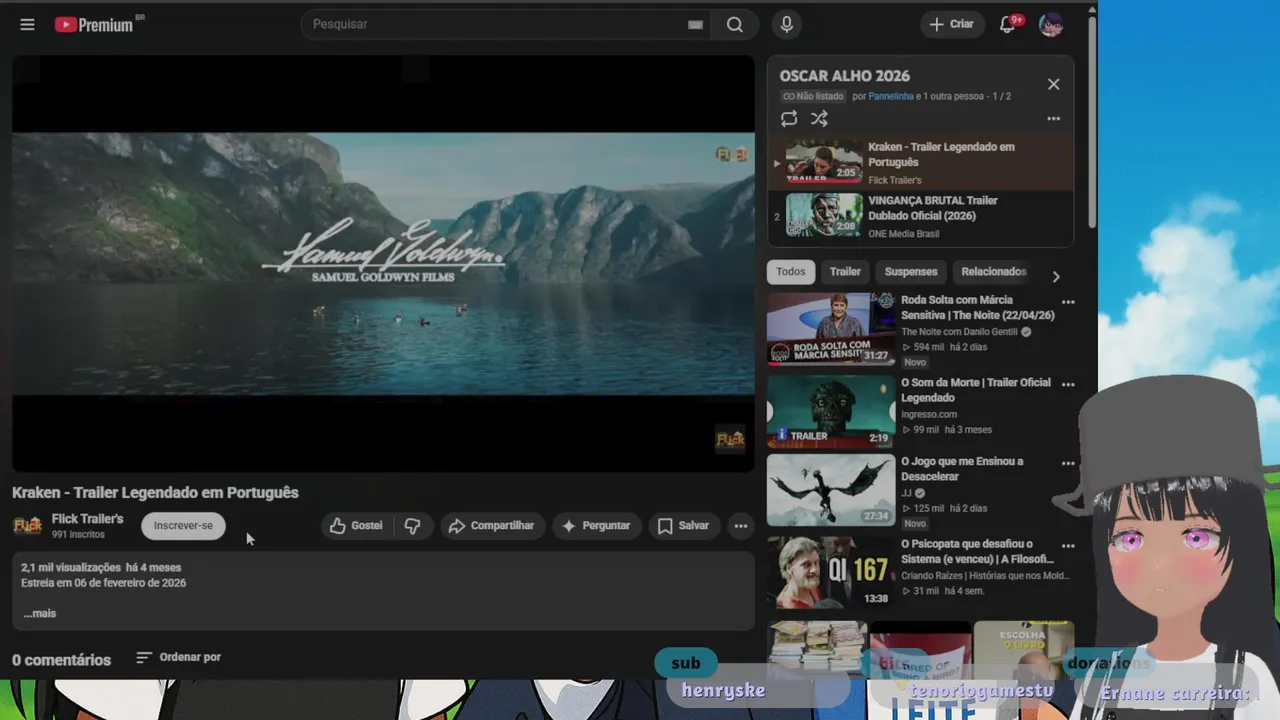Click the magnifier search button
Image resolution: width=1280 pixels, height=720 pixels.
(x=735, y=24)
